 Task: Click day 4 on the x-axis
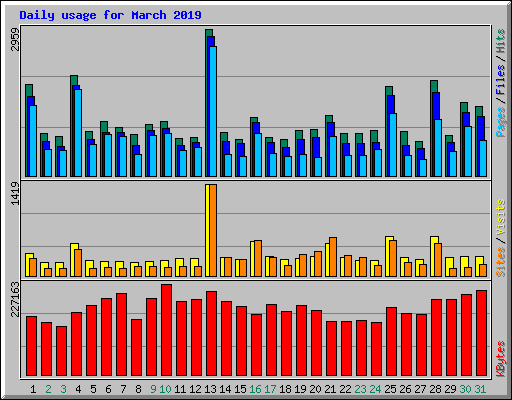coord(78,389)
